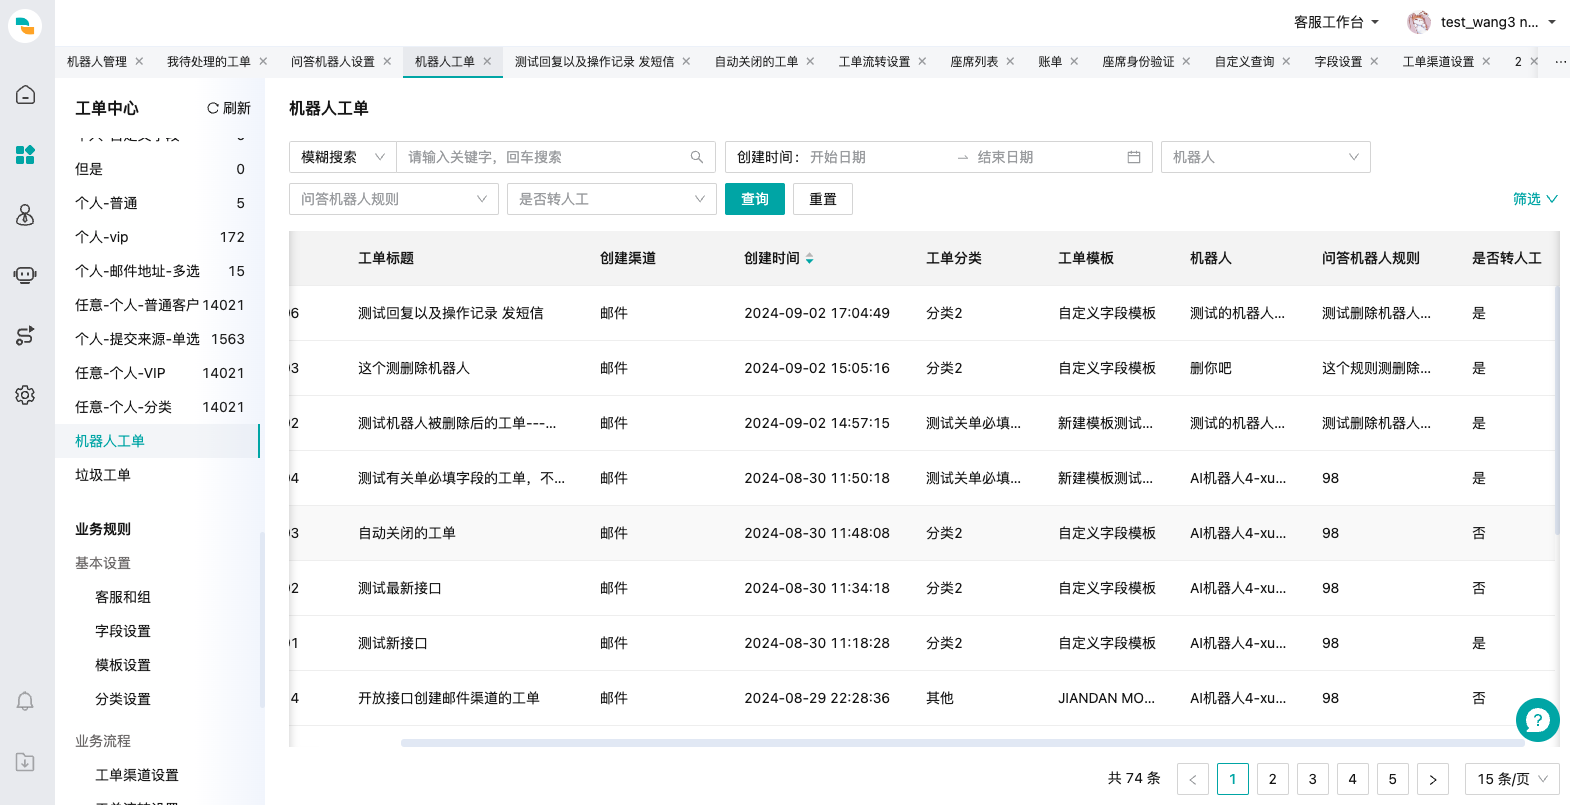Open ticket 测试最新接口 row
The height and width of the screenshot is (805, 1570).
tap(922, 588)
